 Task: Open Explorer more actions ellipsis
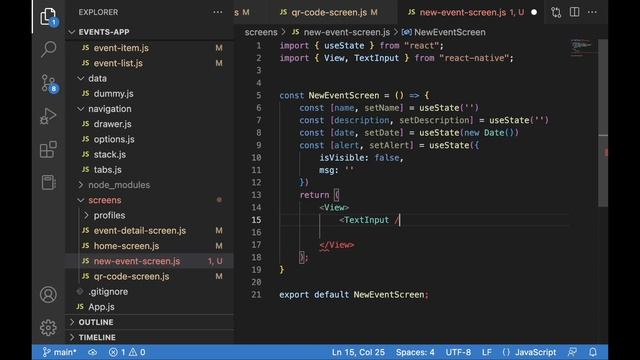click(x=218, y=12)
